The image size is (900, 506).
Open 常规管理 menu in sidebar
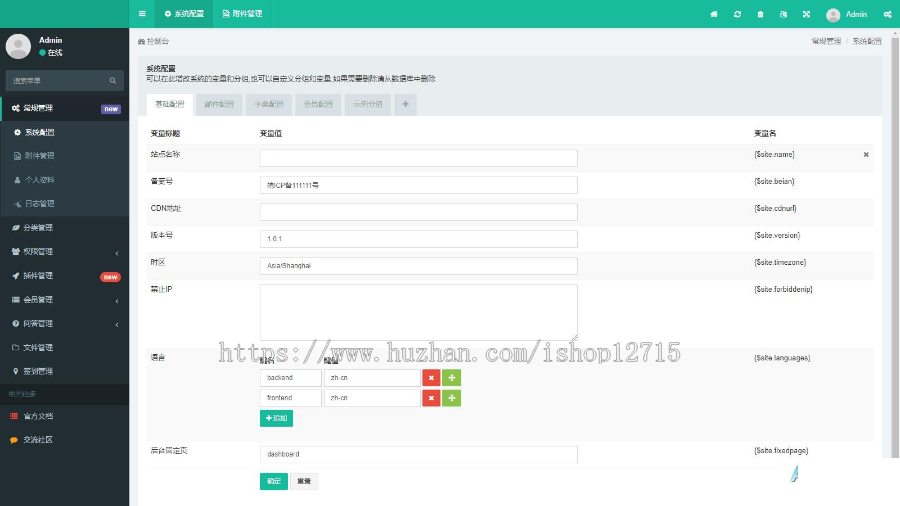point(64,108)
